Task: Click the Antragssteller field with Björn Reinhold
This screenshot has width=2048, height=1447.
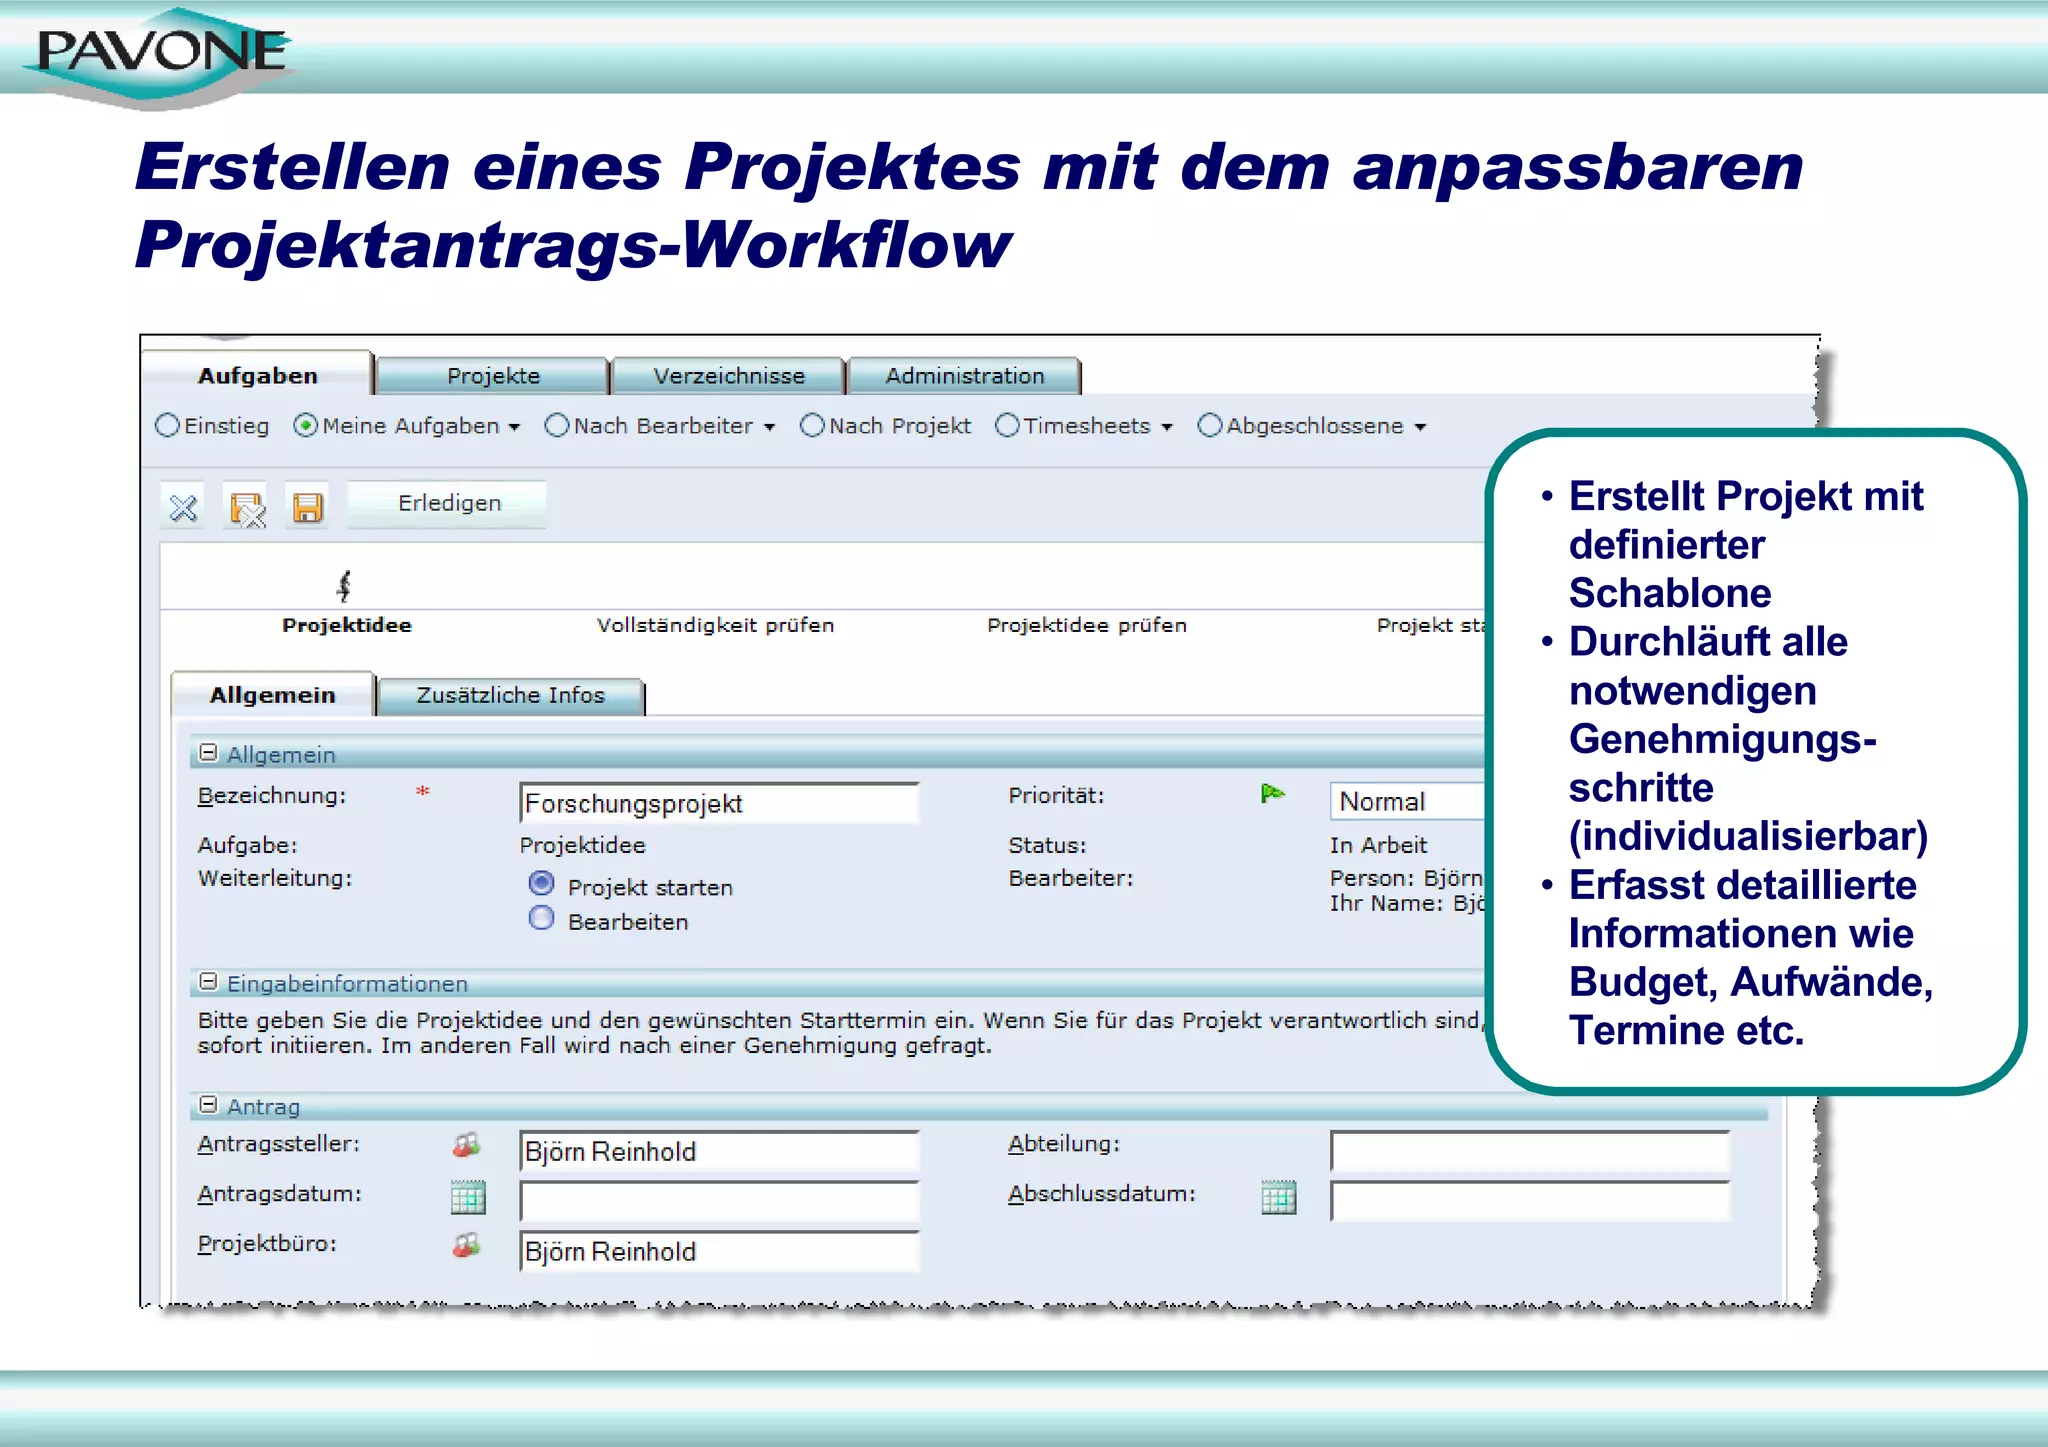Action: coord(719,1151)
